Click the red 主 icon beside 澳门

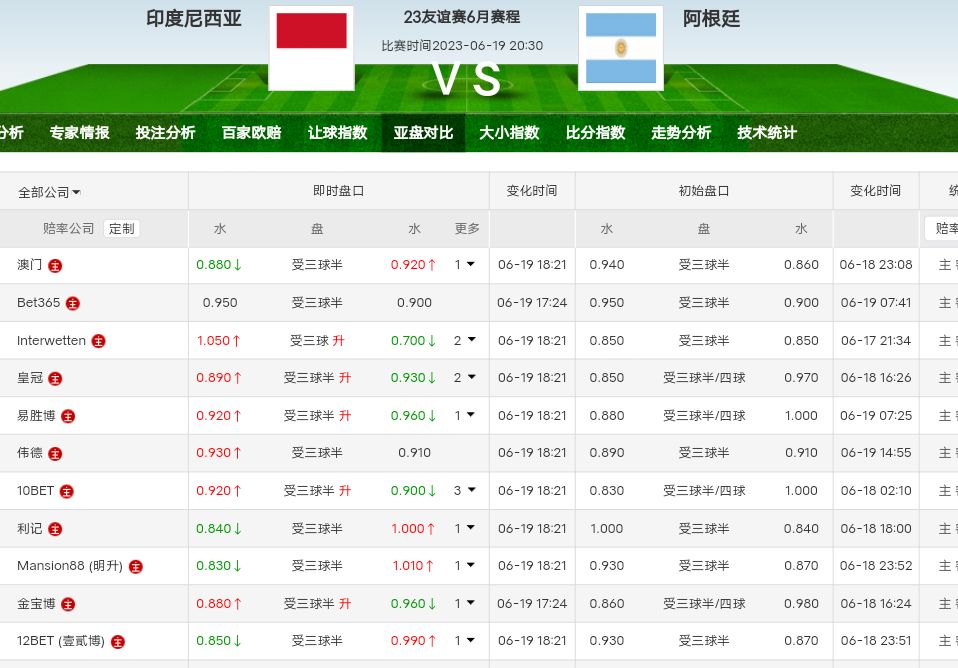click(x=55, y=266)
